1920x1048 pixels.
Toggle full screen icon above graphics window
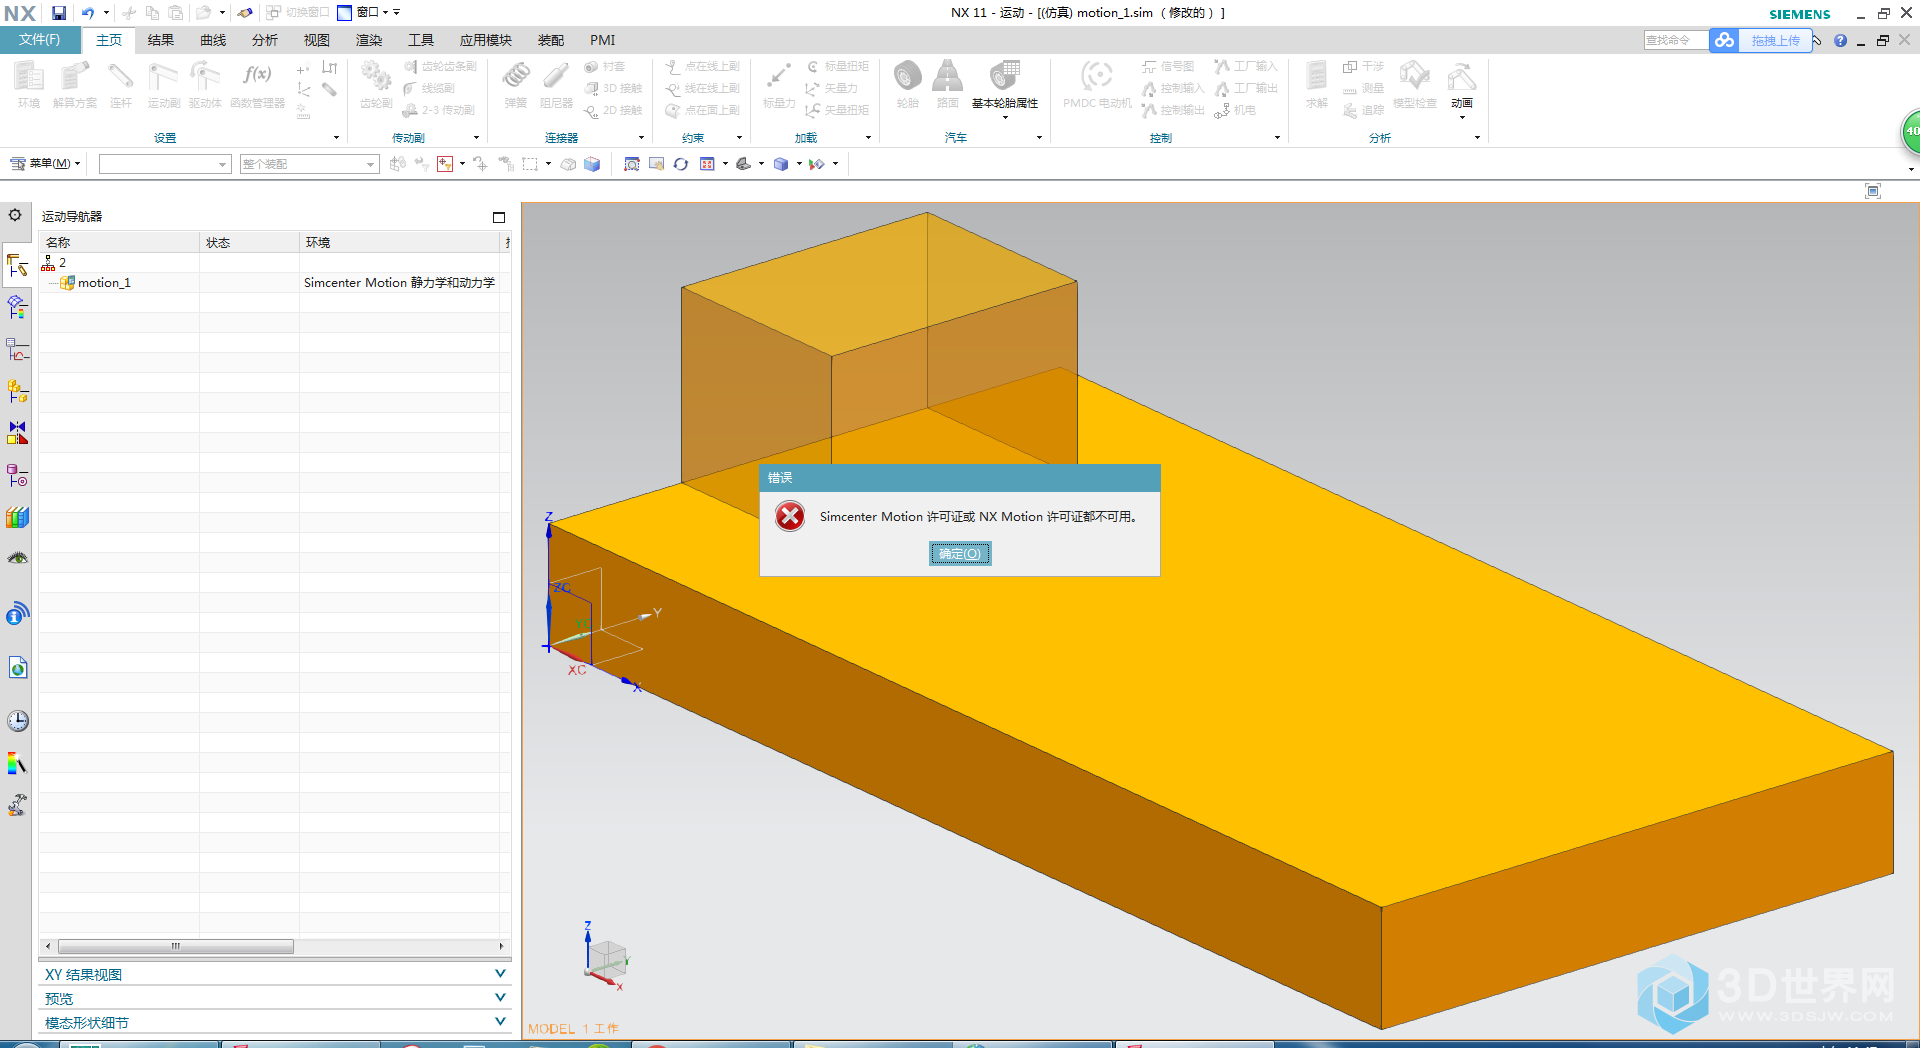pos(1873,191)
